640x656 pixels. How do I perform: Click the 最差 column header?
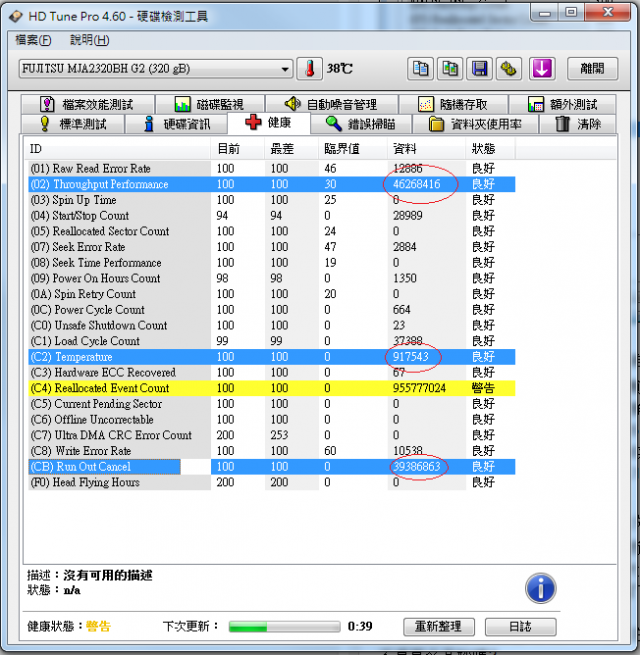(292, 149)
